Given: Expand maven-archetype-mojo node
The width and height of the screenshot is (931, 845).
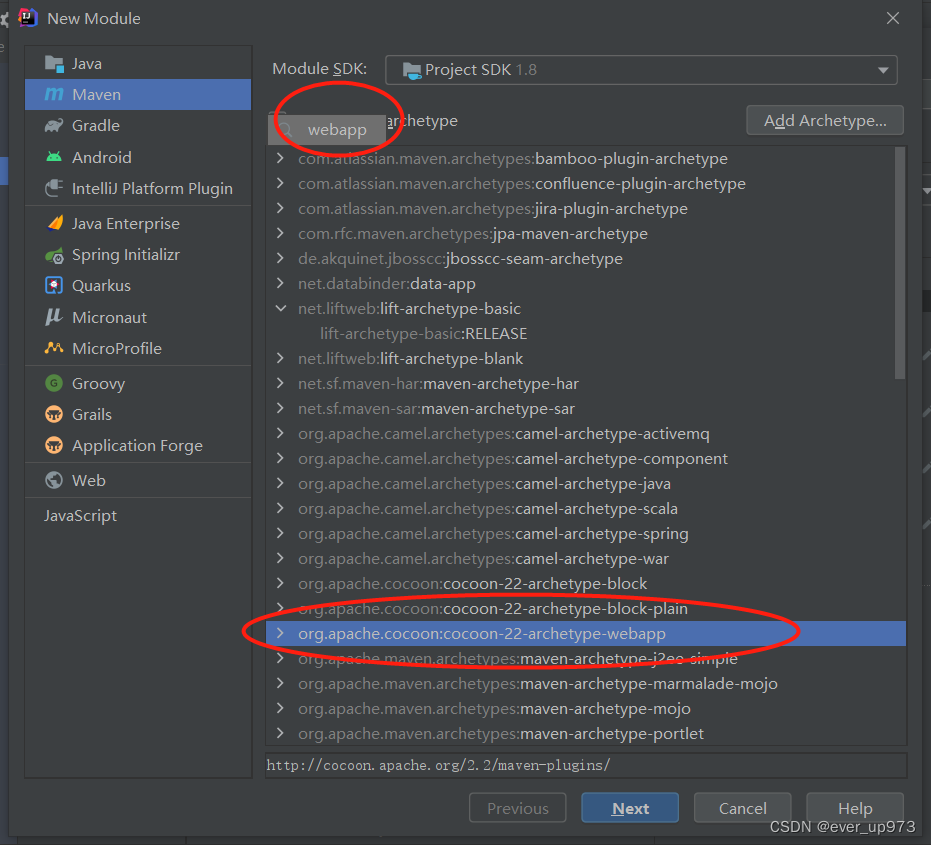Looking at the screenshot, I should click(280, 708).
